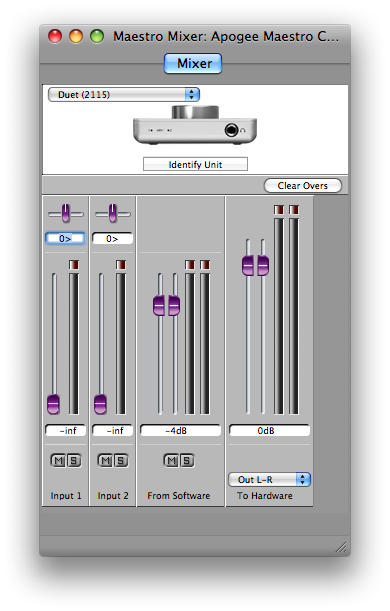Click the Input 1 pan value field
Screen dimensions: 390x611
[65, 238]
